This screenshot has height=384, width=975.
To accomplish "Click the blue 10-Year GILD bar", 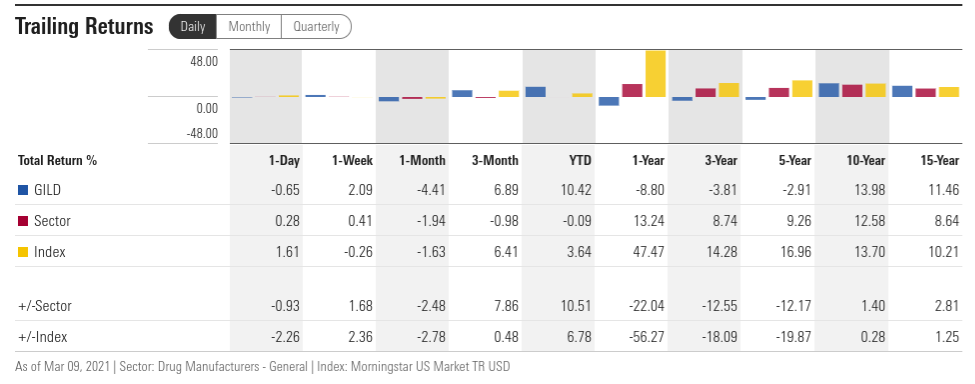I will tap(828, 90).
